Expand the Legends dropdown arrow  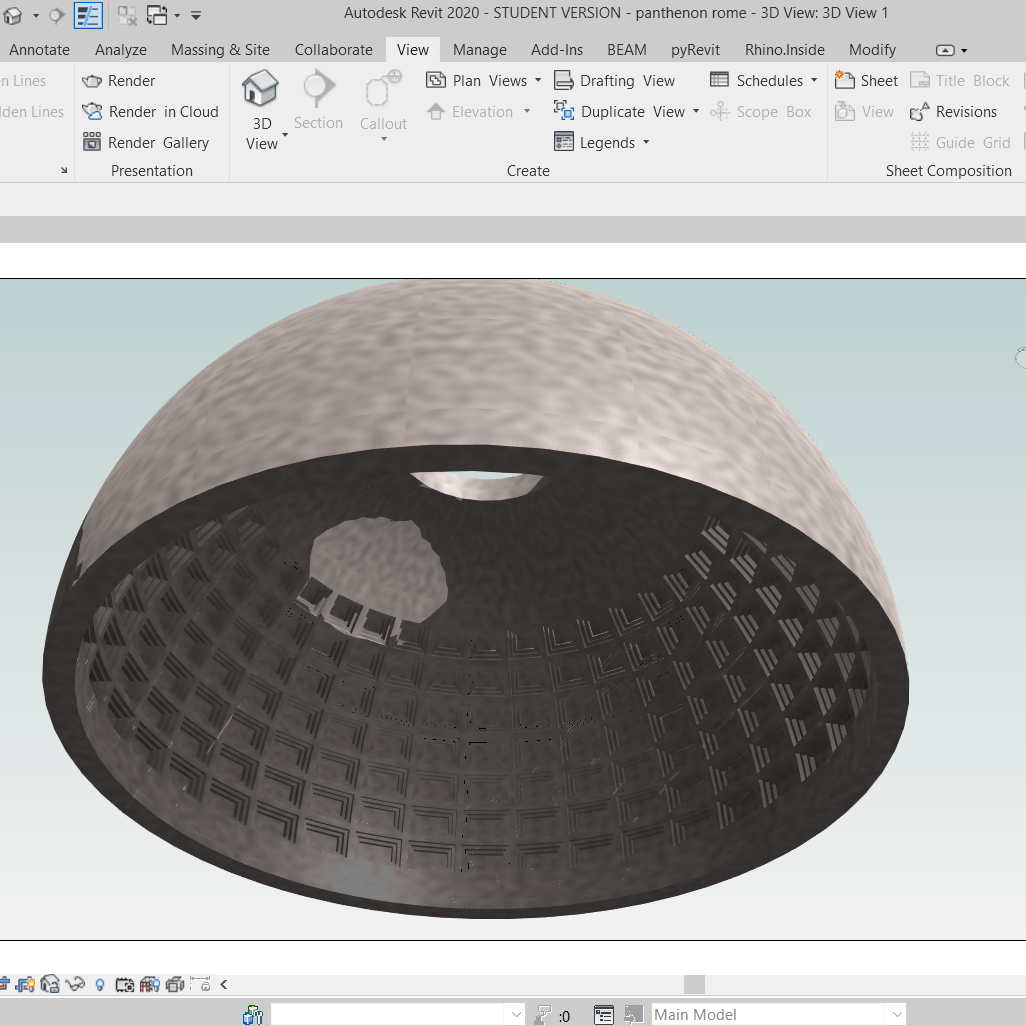click(646, 143)
